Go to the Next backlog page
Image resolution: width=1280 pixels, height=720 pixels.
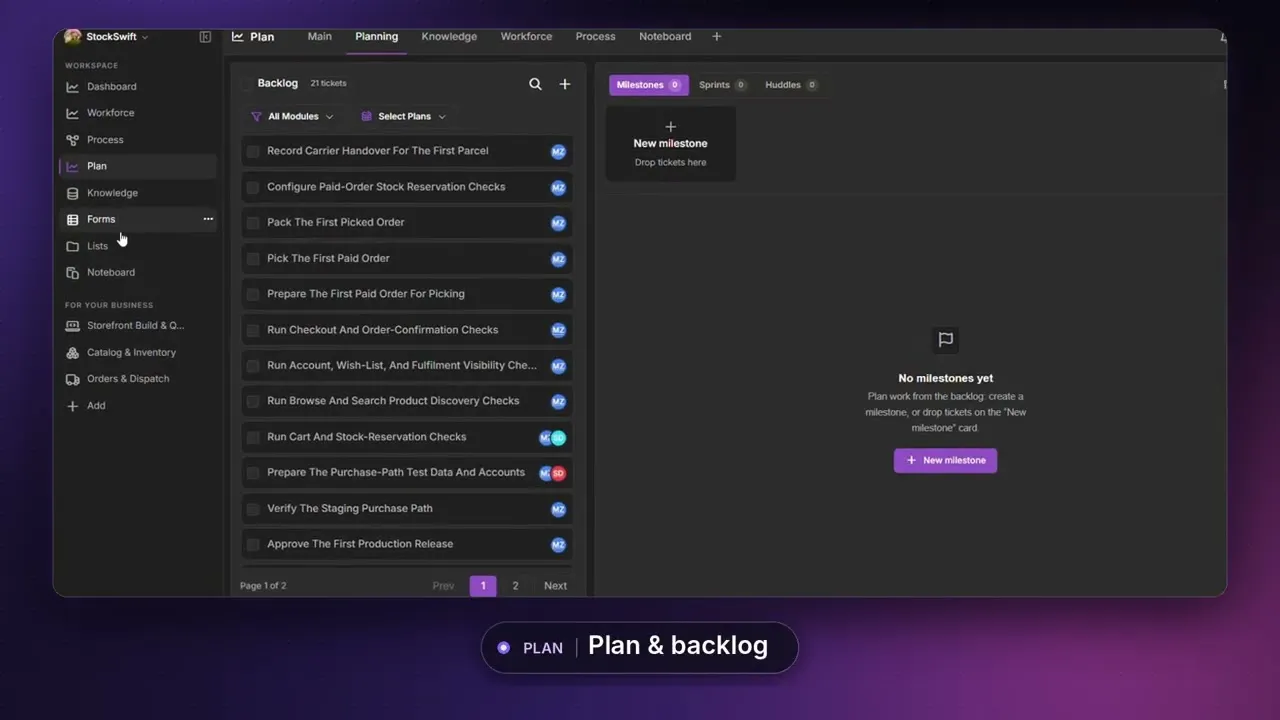point(555,586)
